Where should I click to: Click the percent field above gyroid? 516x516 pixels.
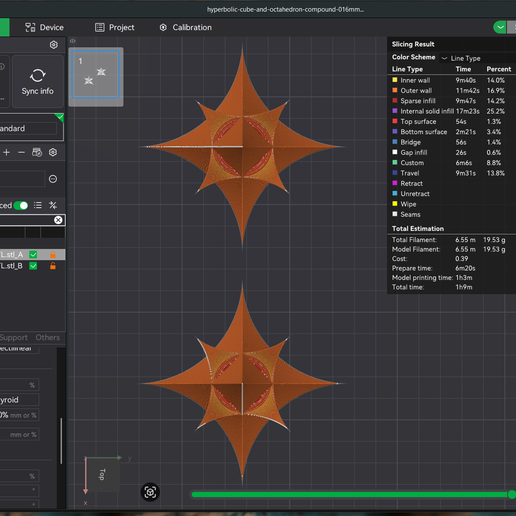tap(19, 385)
